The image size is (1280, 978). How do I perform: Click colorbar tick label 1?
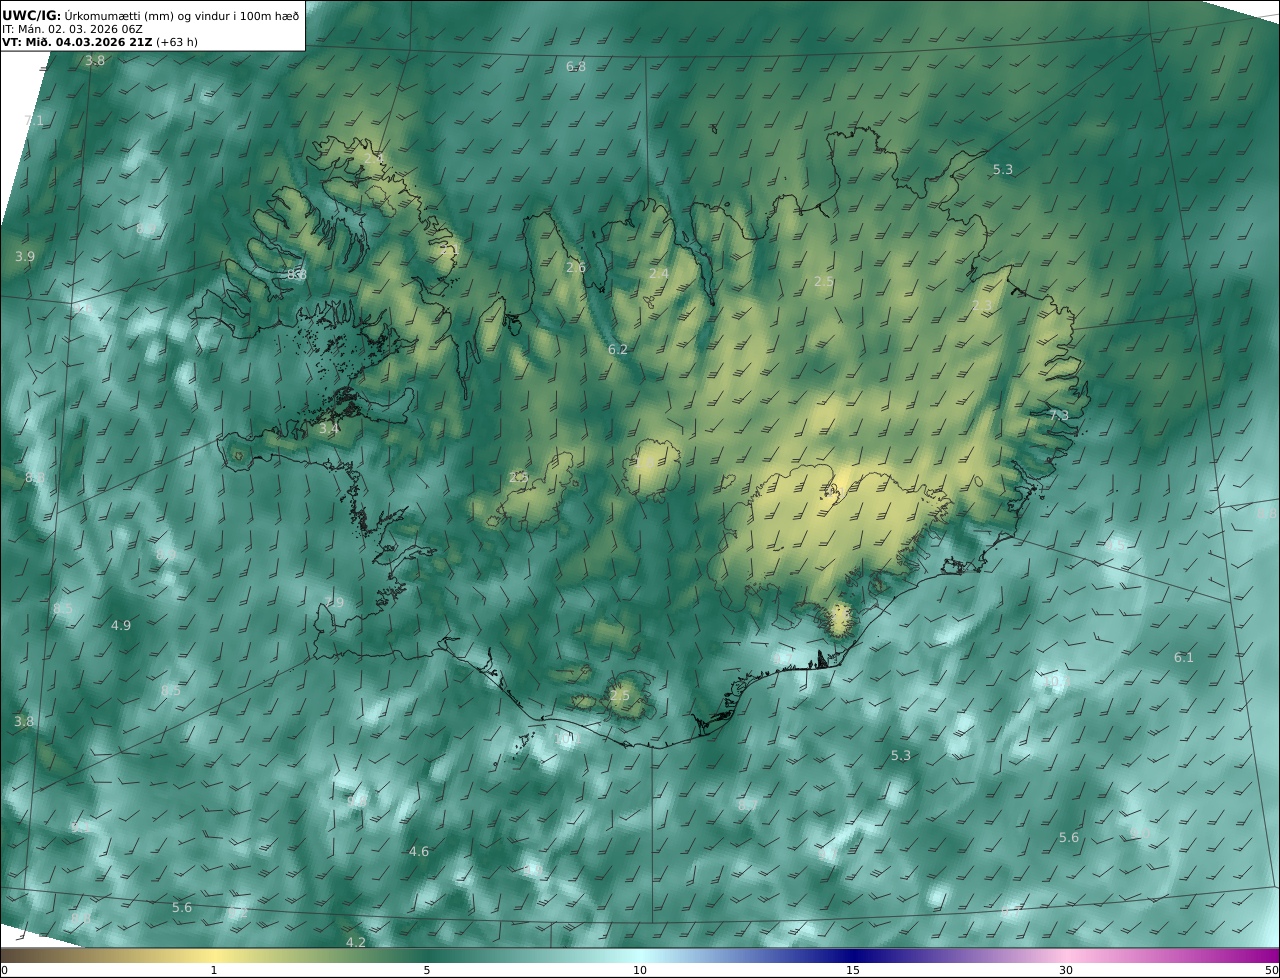coord(214,971)
